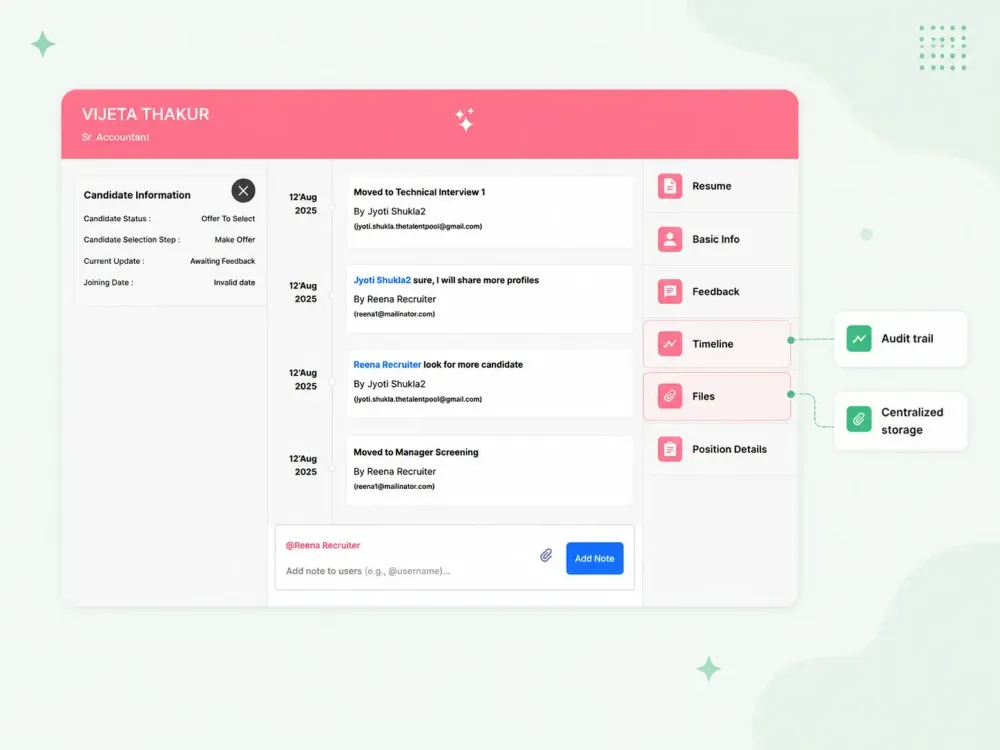Click the By Jyoti Shukla2 line under Technical Interview
Viewport: 1000px width, 750px height.
point(390,211)
